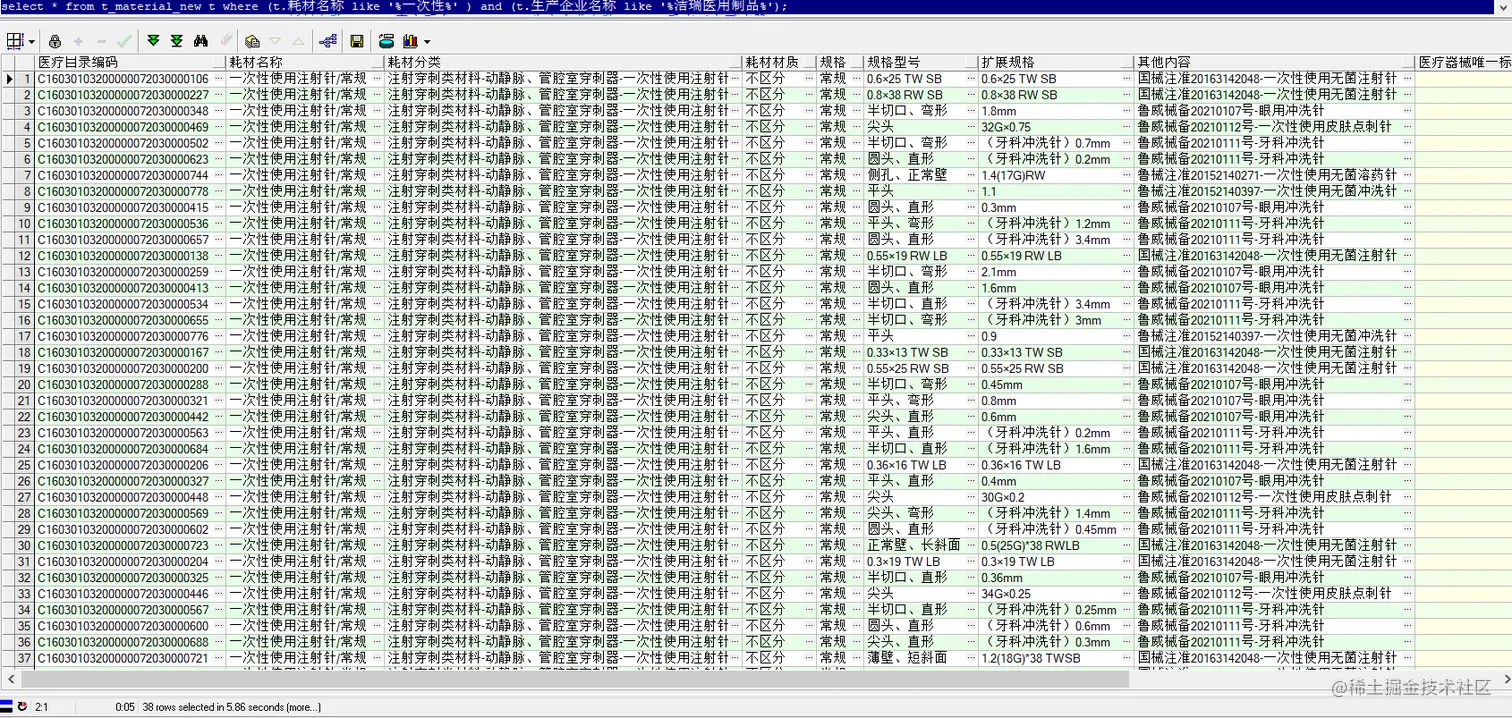The height and width of the screenshot is (718, 1512).
Task: Select the 规格 column header
Action: point(840,62)
